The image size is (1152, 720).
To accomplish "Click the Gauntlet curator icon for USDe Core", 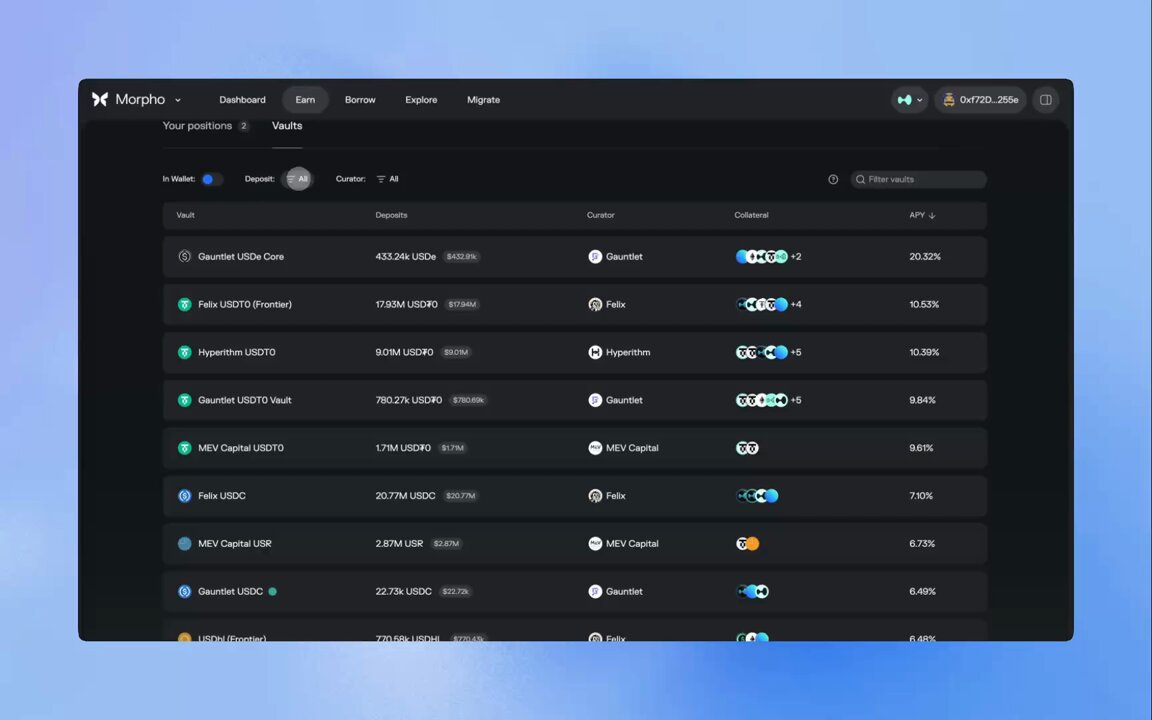I will pos(596,256).
